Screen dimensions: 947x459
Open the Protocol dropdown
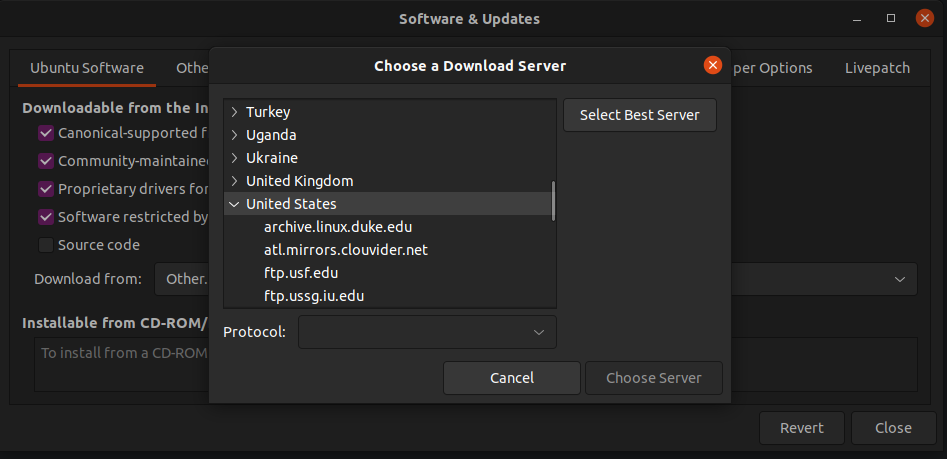coord(427,332)
